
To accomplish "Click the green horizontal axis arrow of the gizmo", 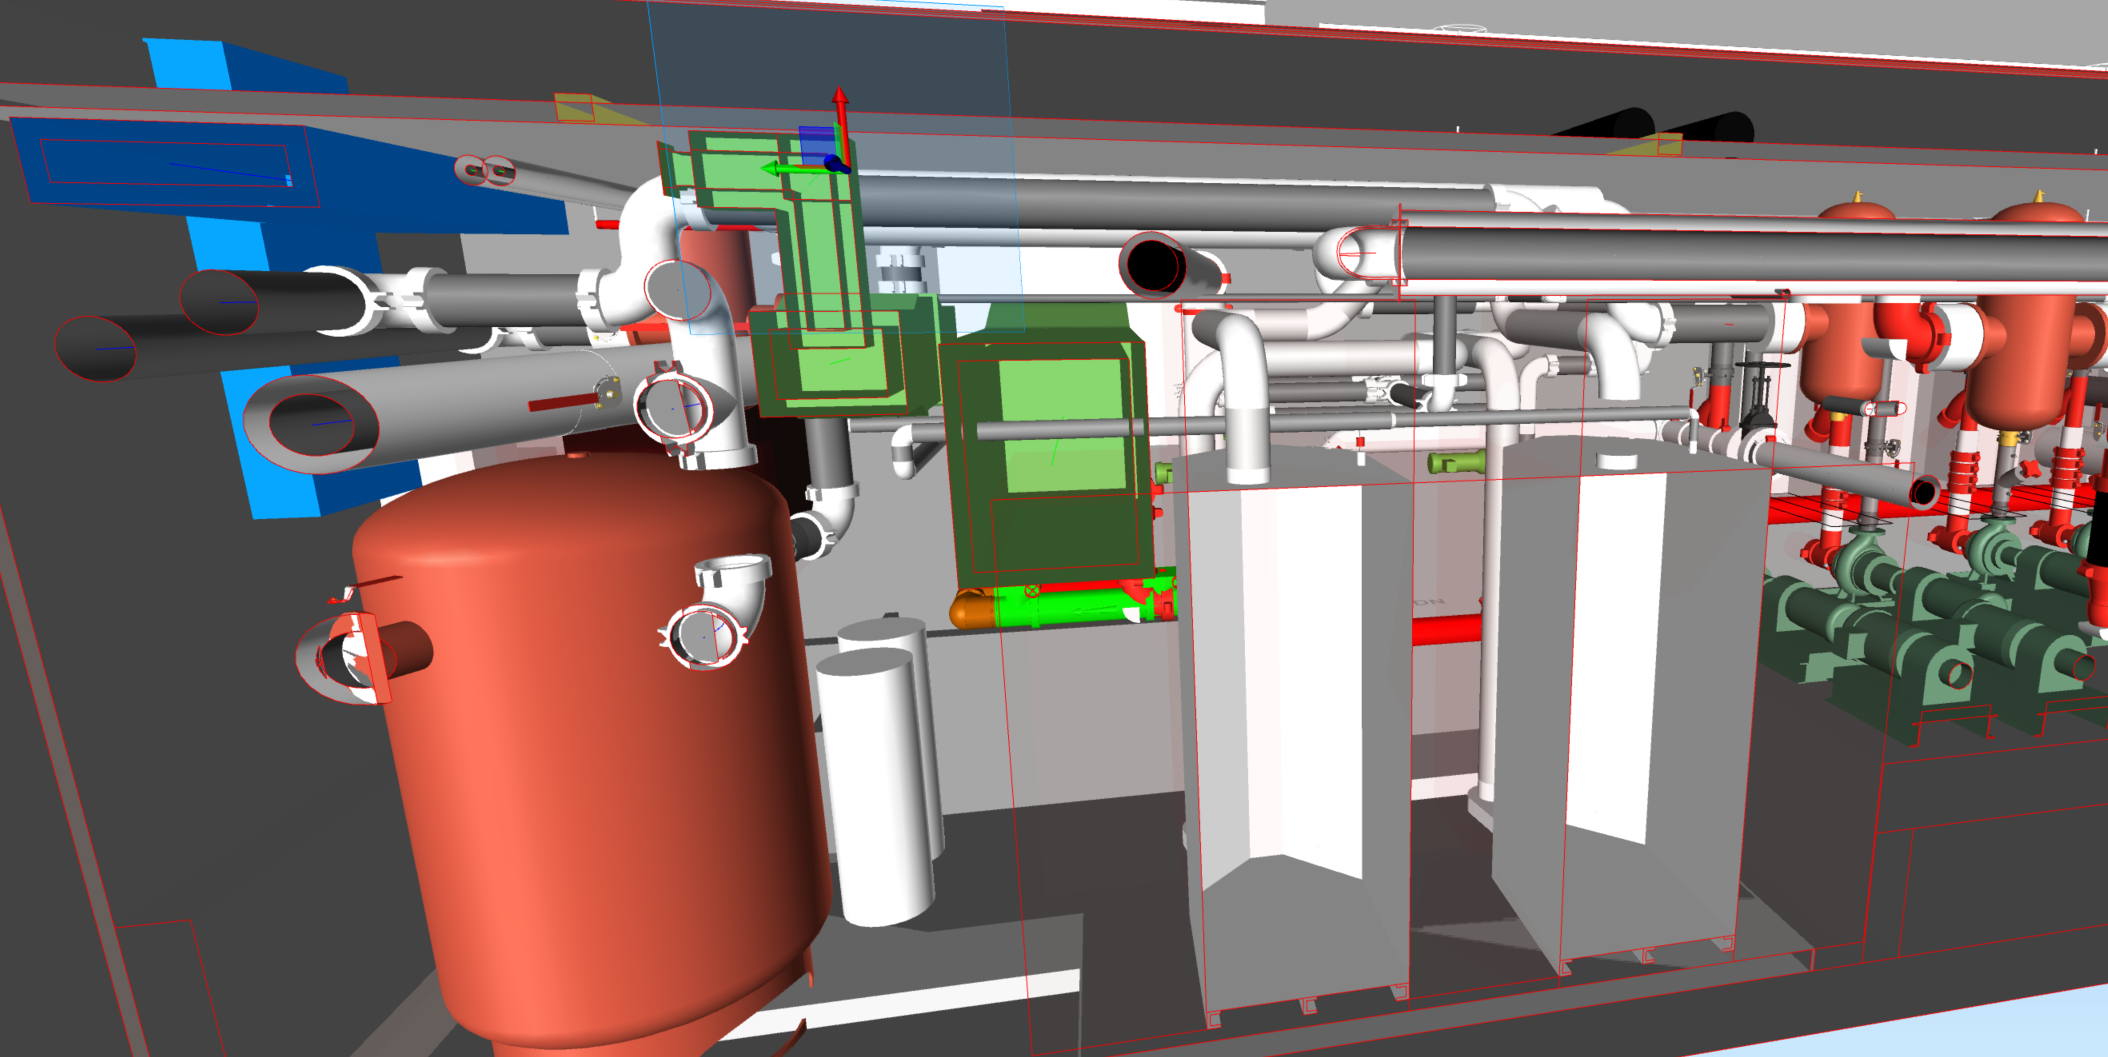I will pyautogui.click(x=798, y=169).
